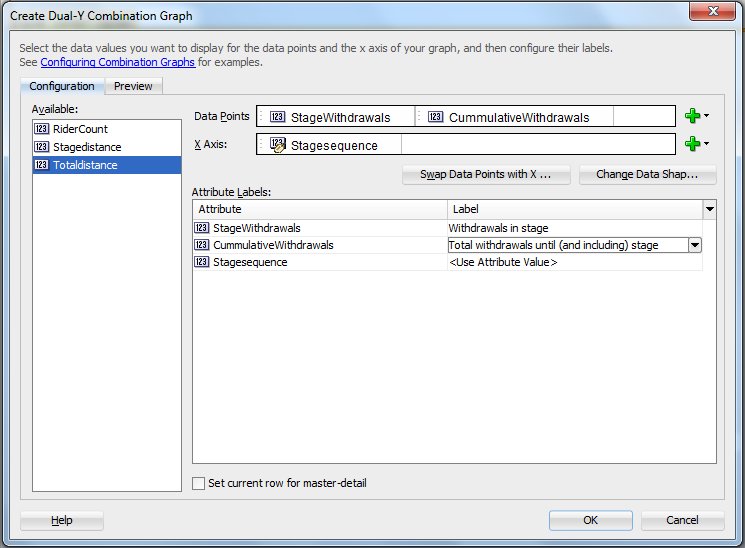Select Stagedistance in Available list
Viewport: 745px width, 548px height.
click(86, 147)
